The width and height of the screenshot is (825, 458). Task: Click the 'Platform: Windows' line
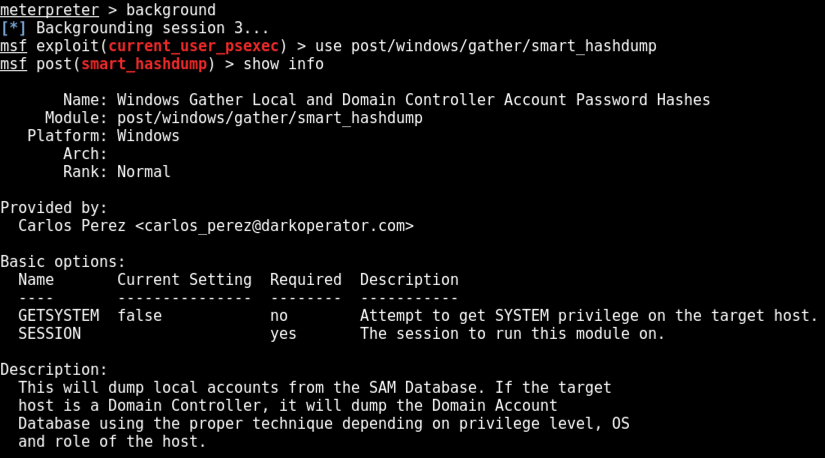pyautogui.click(x=103, y=136)
